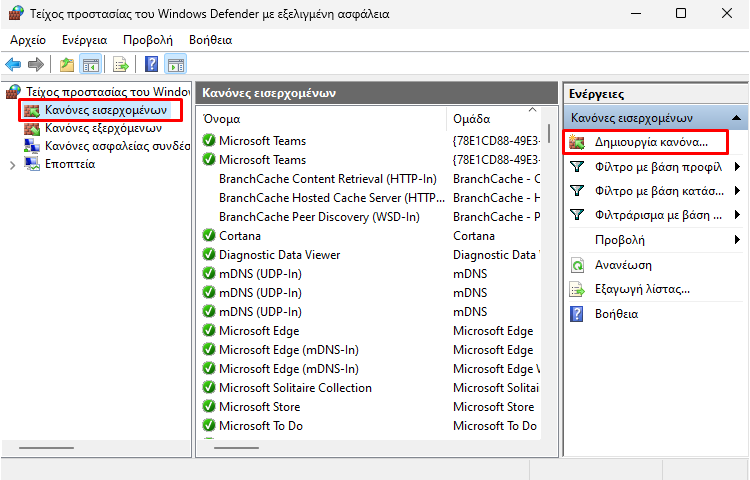Click Εξαγωγή λίστας... action text

(x=642, y=289)
